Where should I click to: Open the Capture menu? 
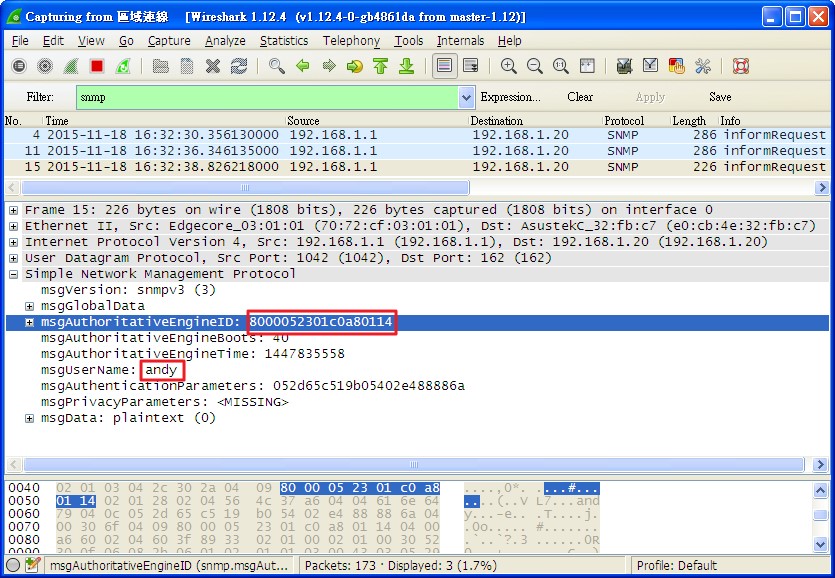169,40
